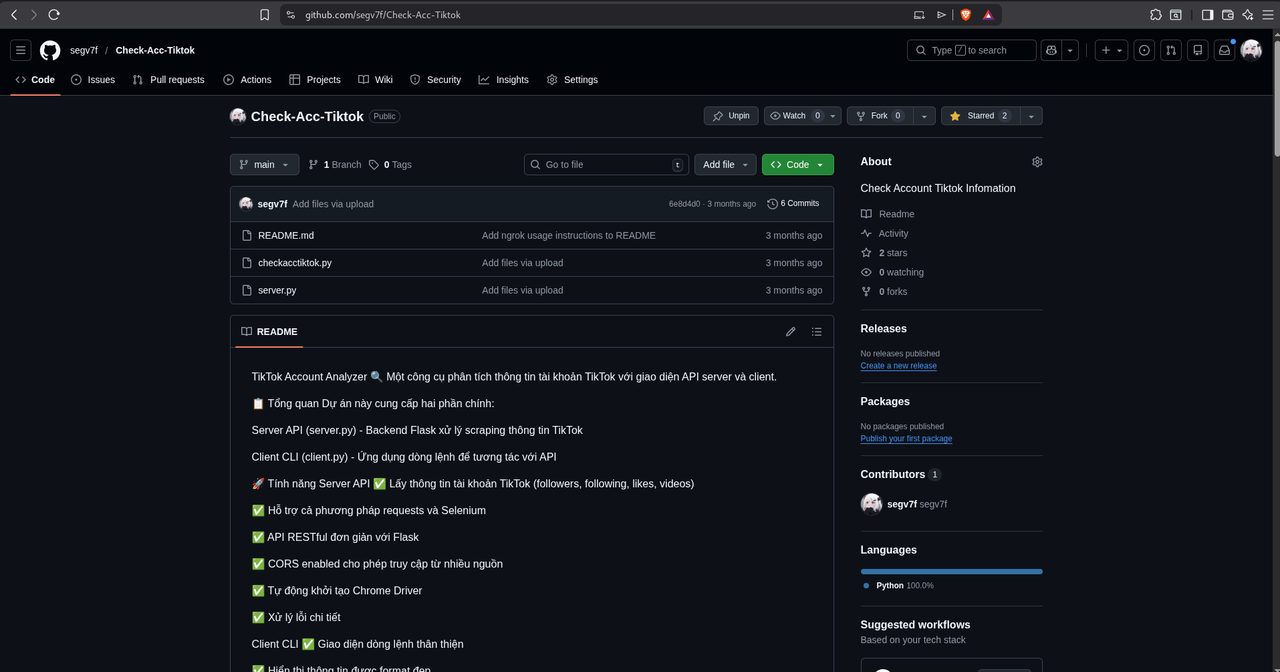
Task: Open the main branch selector dropdown
Action: click(x=264, y=165)
